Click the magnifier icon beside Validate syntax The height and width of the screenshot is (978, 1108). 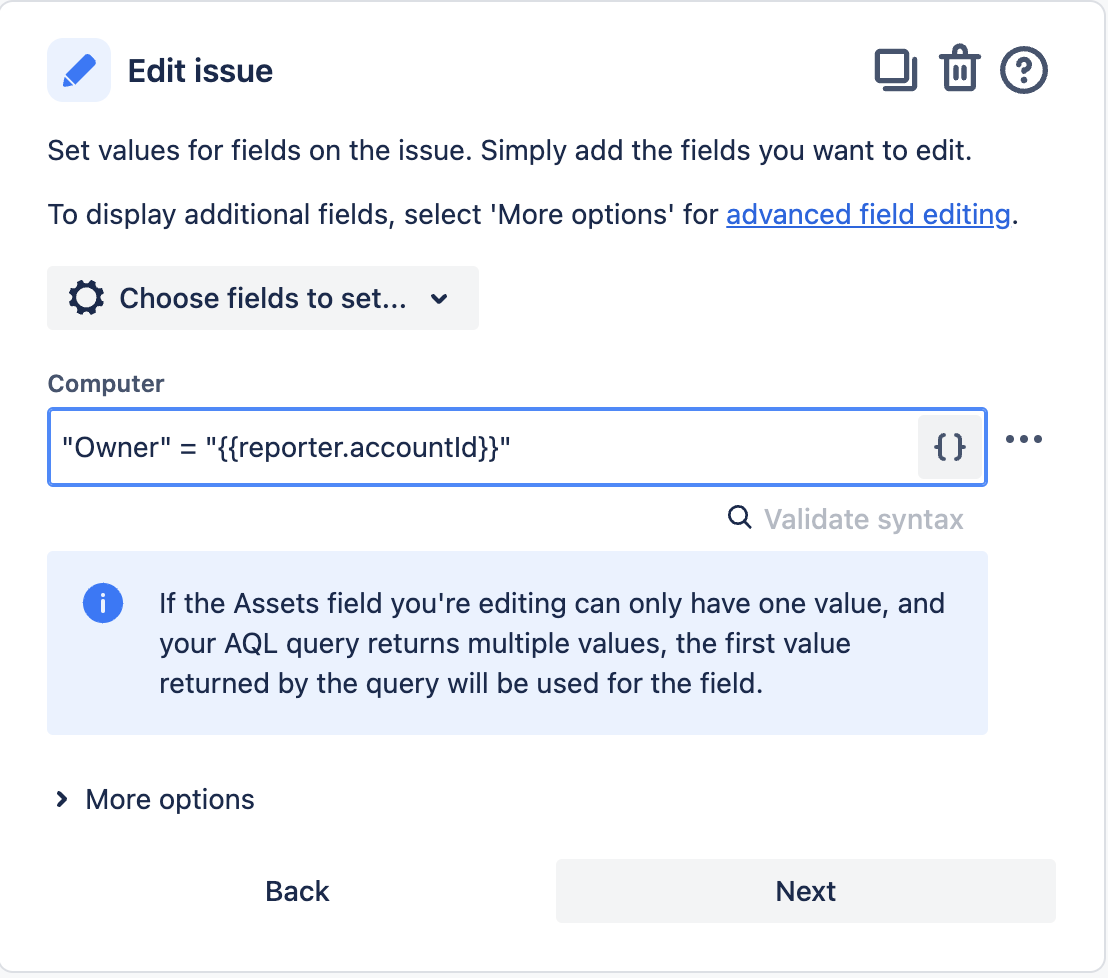point(739,517)
